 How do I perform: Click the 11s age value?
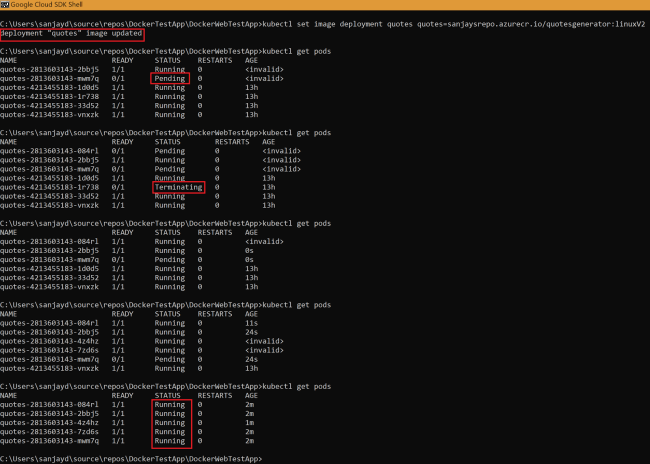[x=250, y=324]
